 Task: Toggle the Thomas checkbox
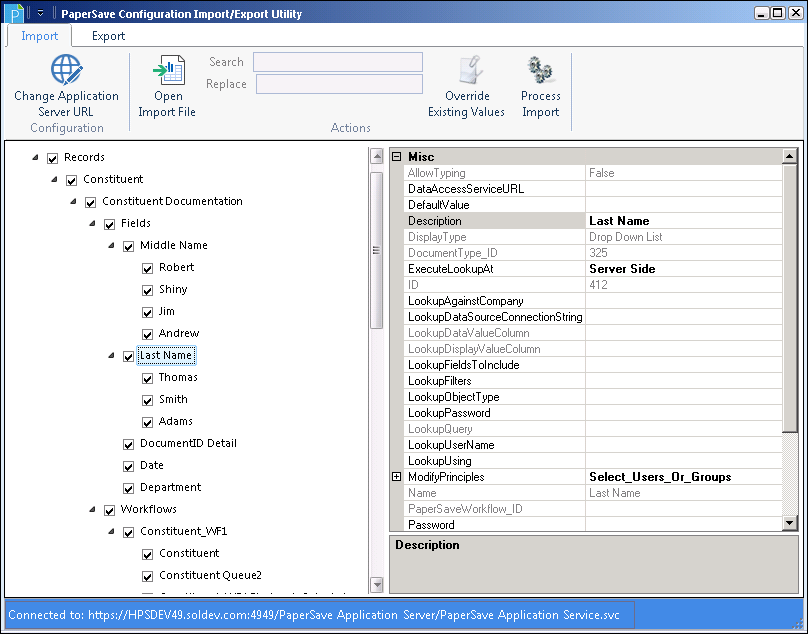click(147, 378)
